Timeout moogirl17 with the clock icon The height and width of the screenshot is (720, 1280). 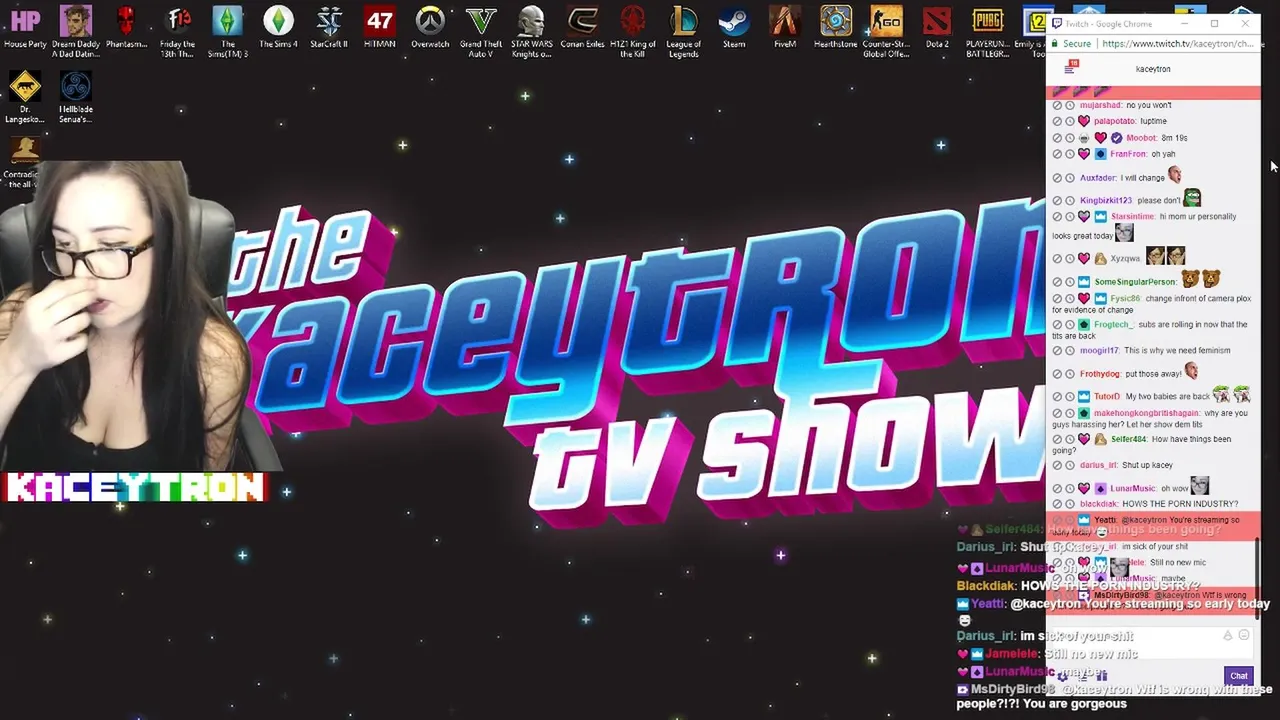pos(1070,351)
